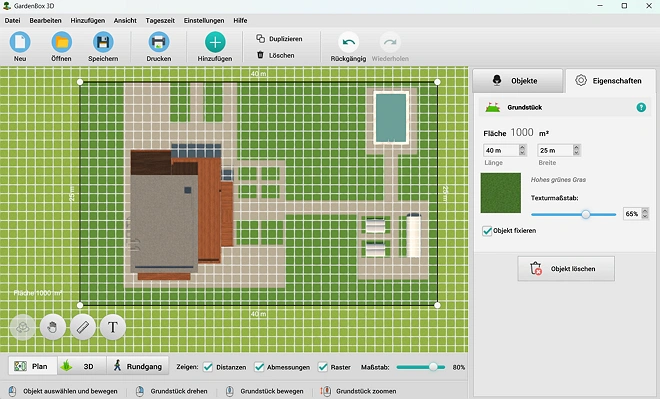Open the green help question mark
The height and width of the screenshot is (399, 660).
[641, 108]
